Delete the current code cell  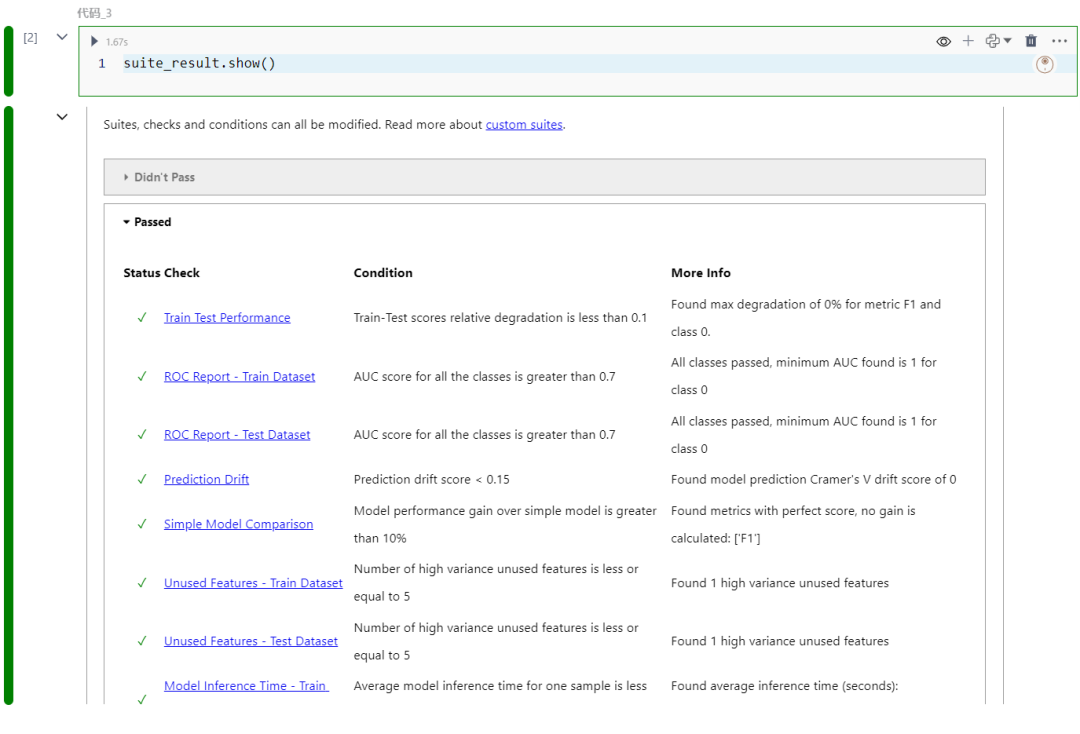[x=1031, y=41]
